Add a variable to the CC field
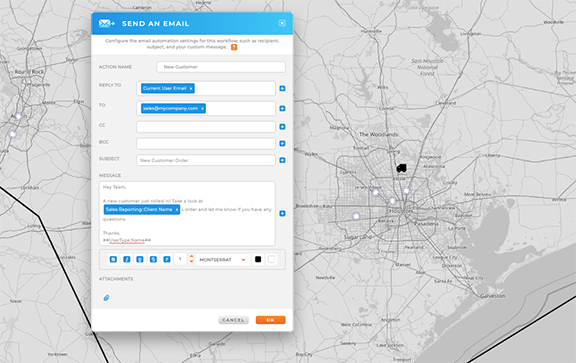 (282, 127)
